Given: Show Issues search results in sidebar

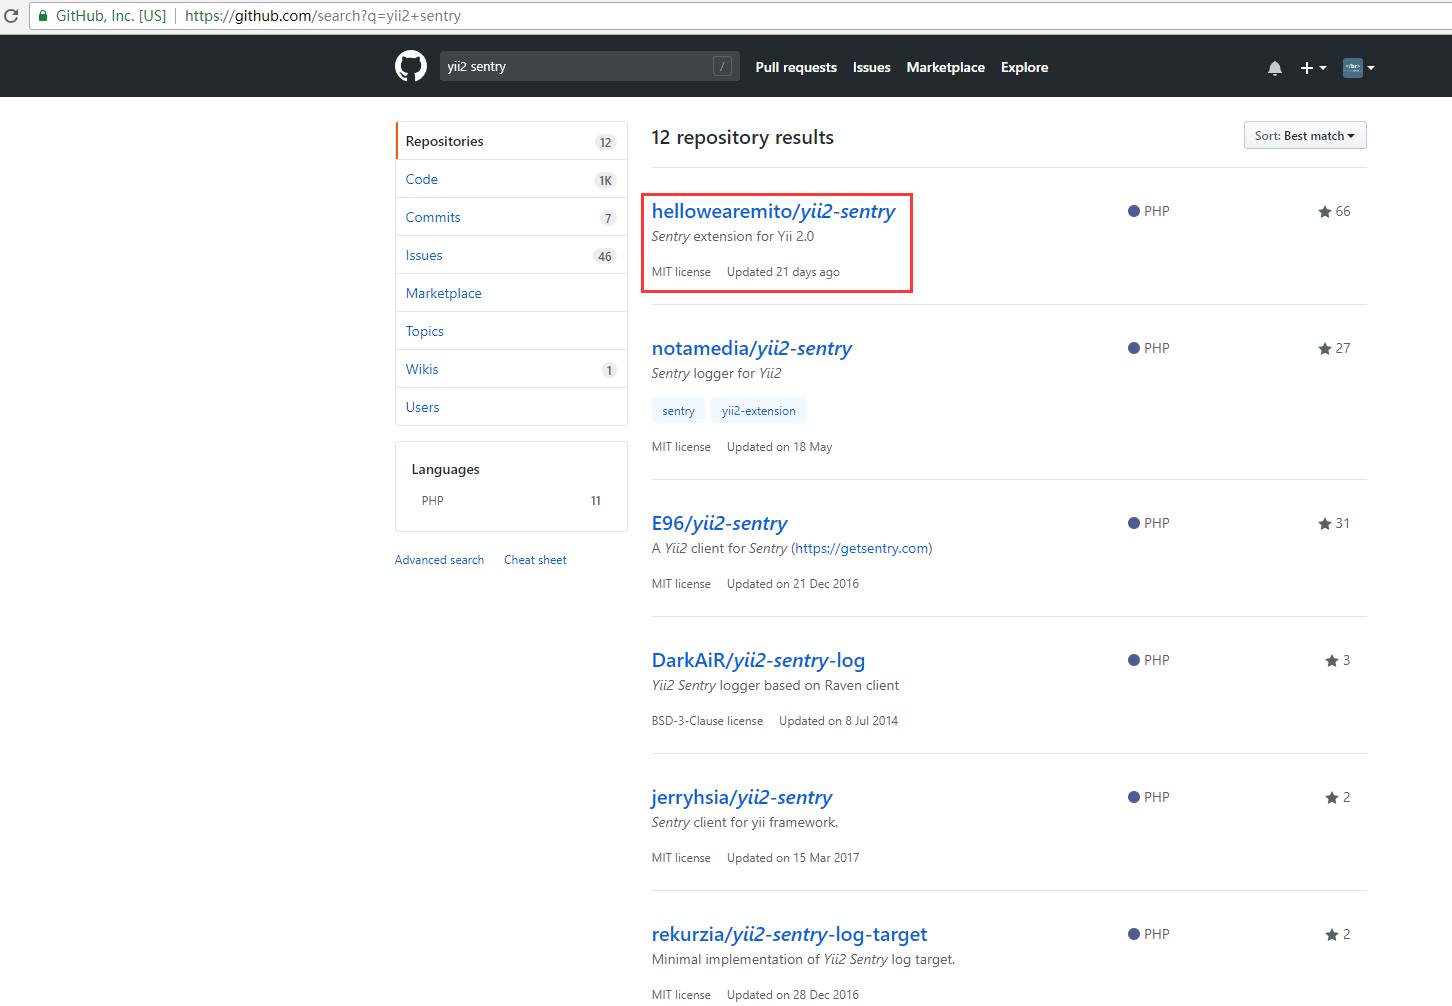Looking at the screenshot, I should (424, 255).
